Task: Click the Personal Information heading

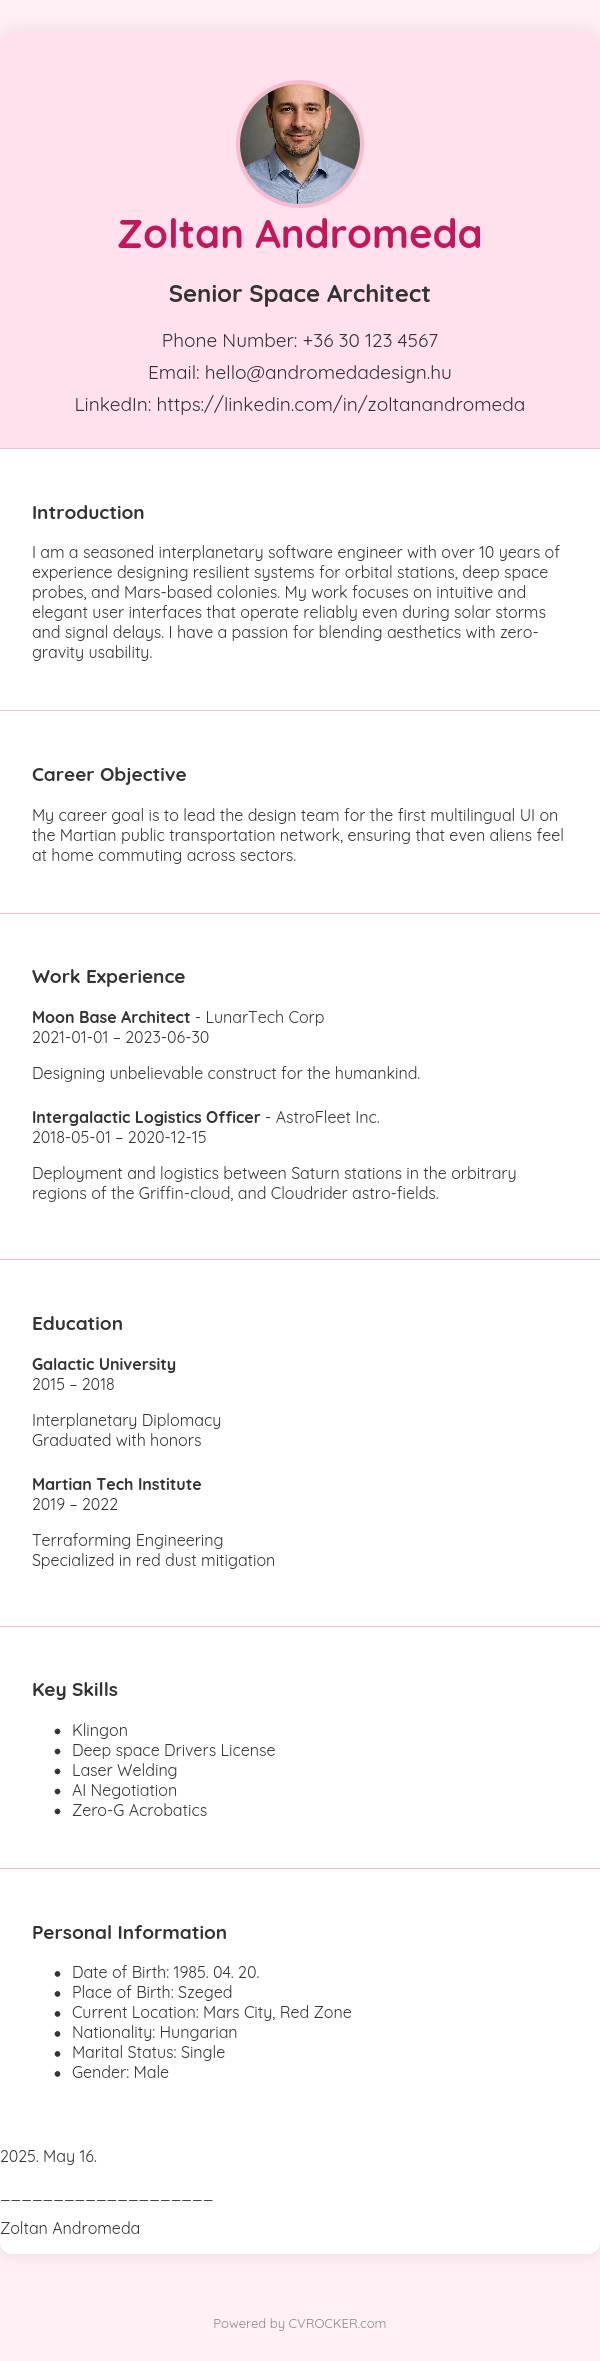Action: (129, 1933)
